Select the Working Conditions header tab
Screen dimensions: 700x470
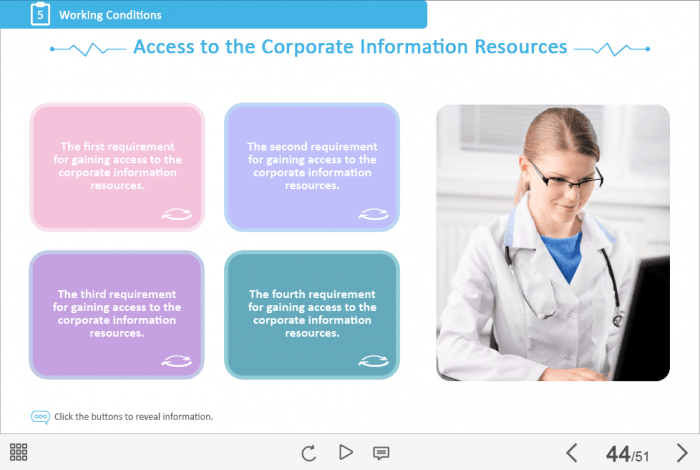click(x=110, y=15)
